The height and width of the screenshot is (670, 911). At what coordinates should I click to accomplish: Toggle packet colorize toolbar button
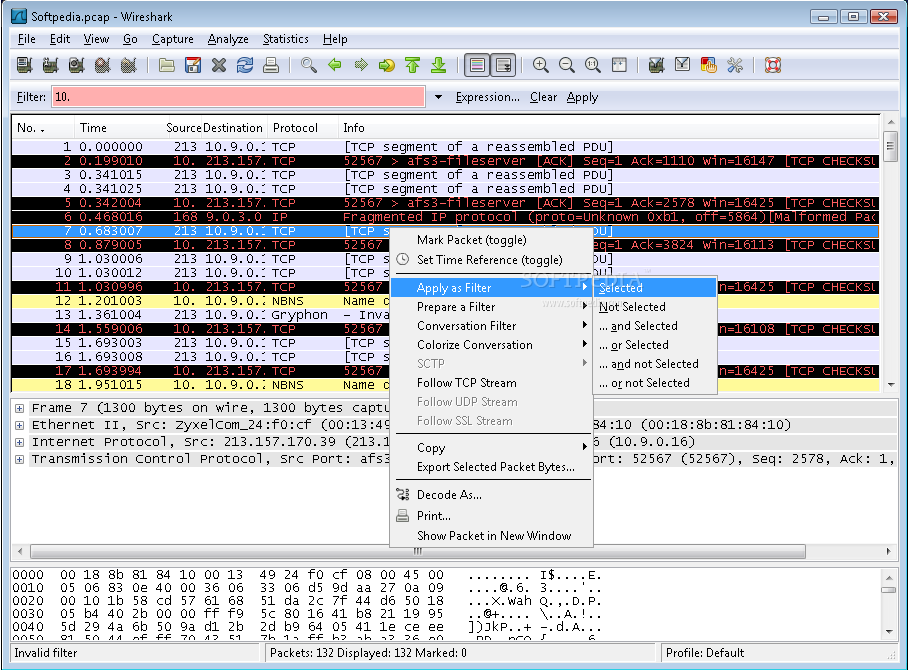pos(477,65)
